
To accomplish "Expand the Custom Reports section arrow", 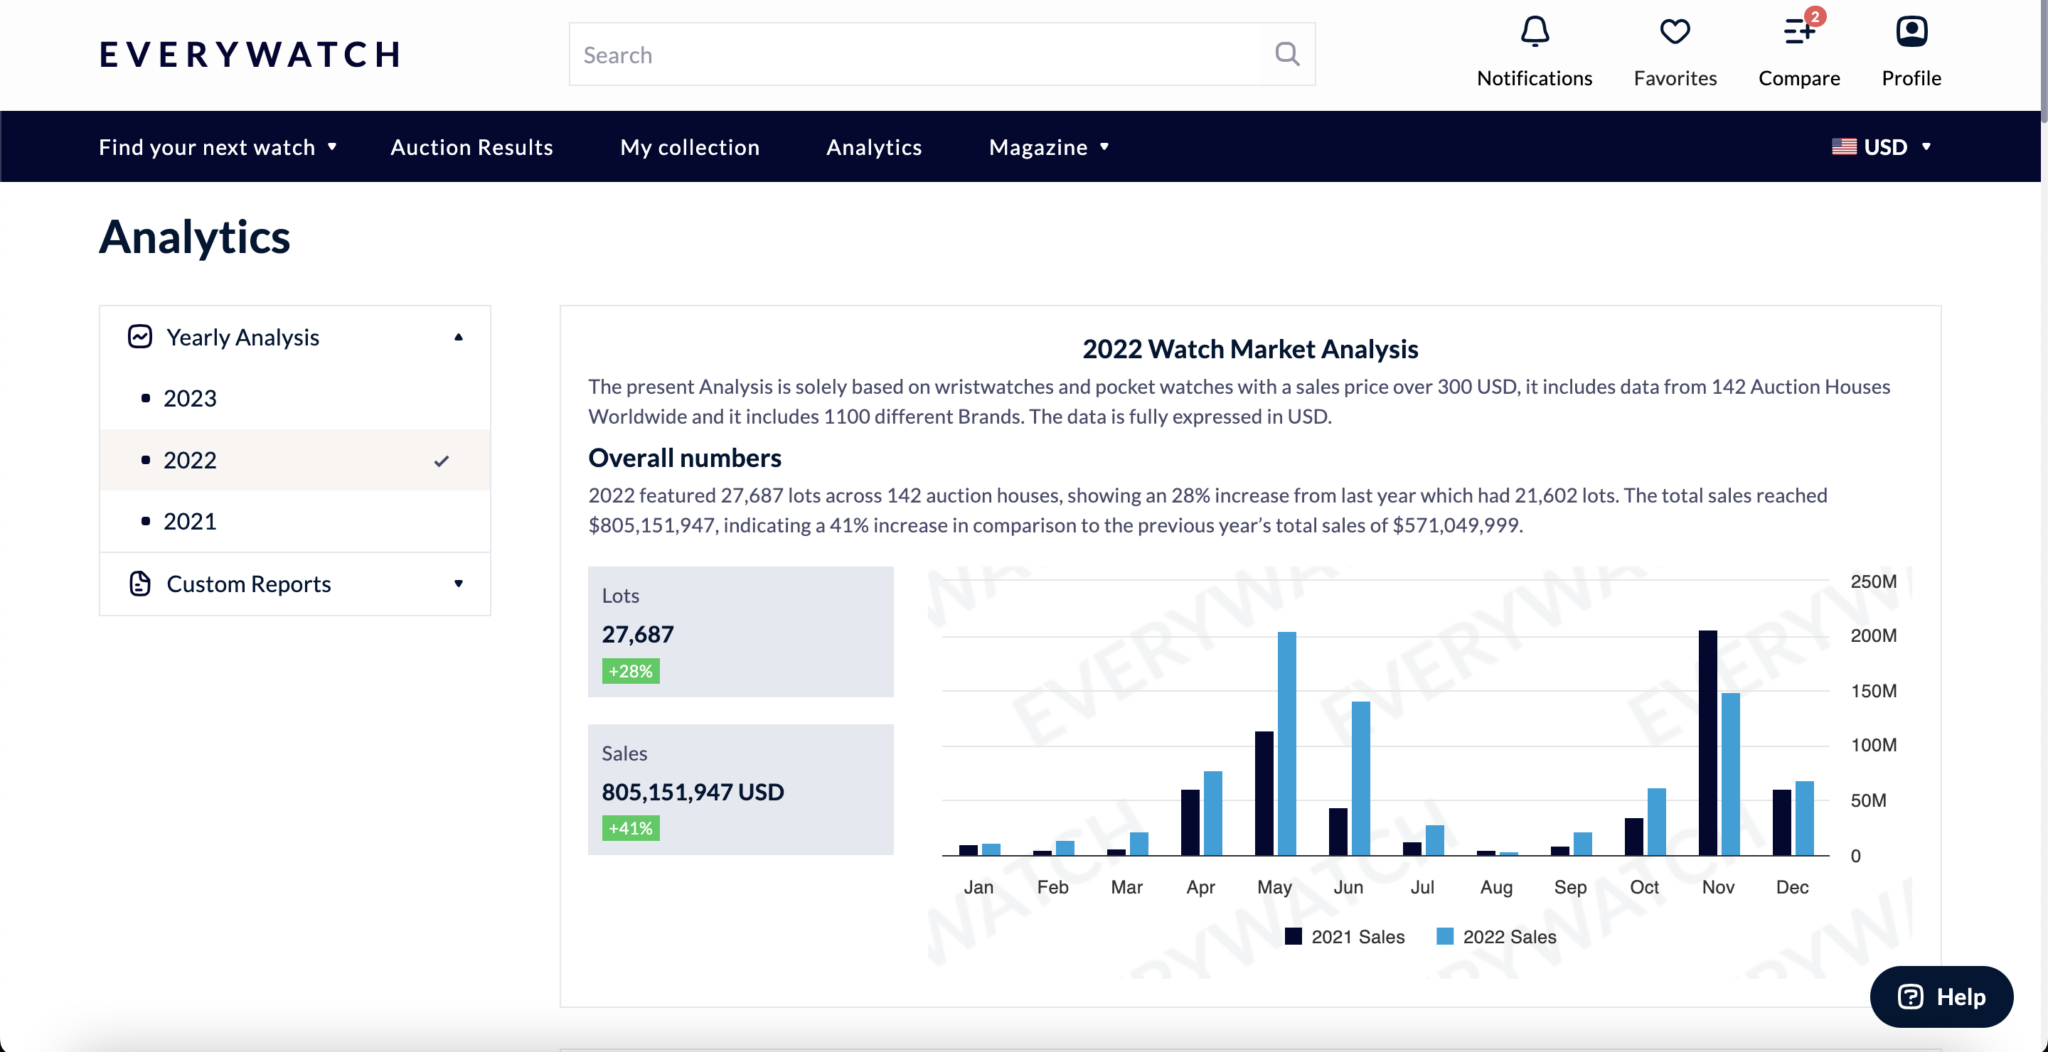I will pos(459,584).
